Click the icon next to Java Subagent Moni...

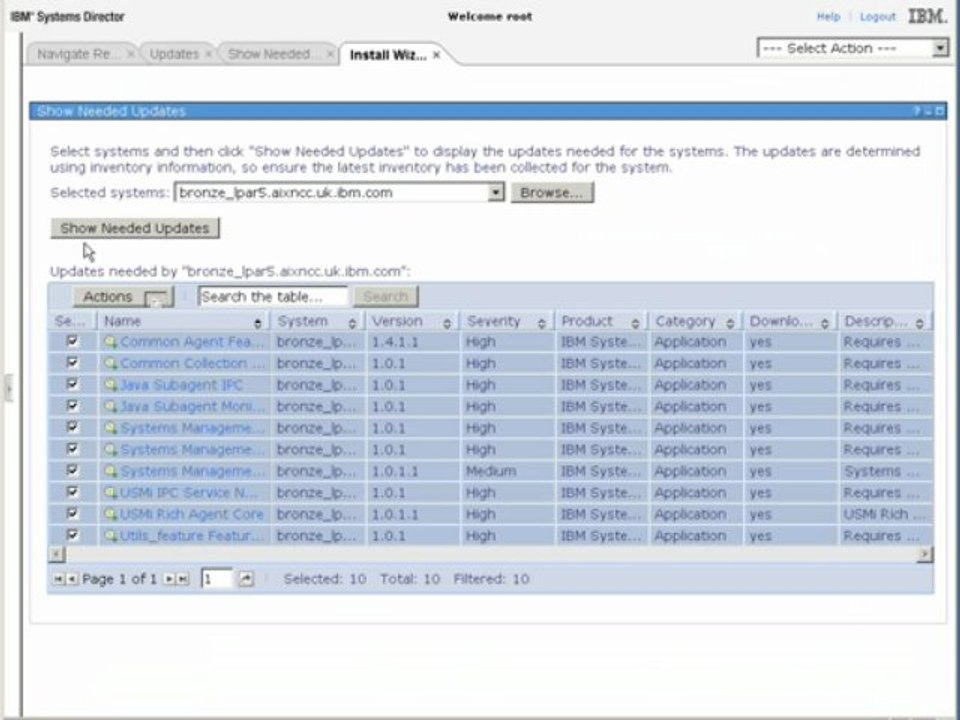110,407
